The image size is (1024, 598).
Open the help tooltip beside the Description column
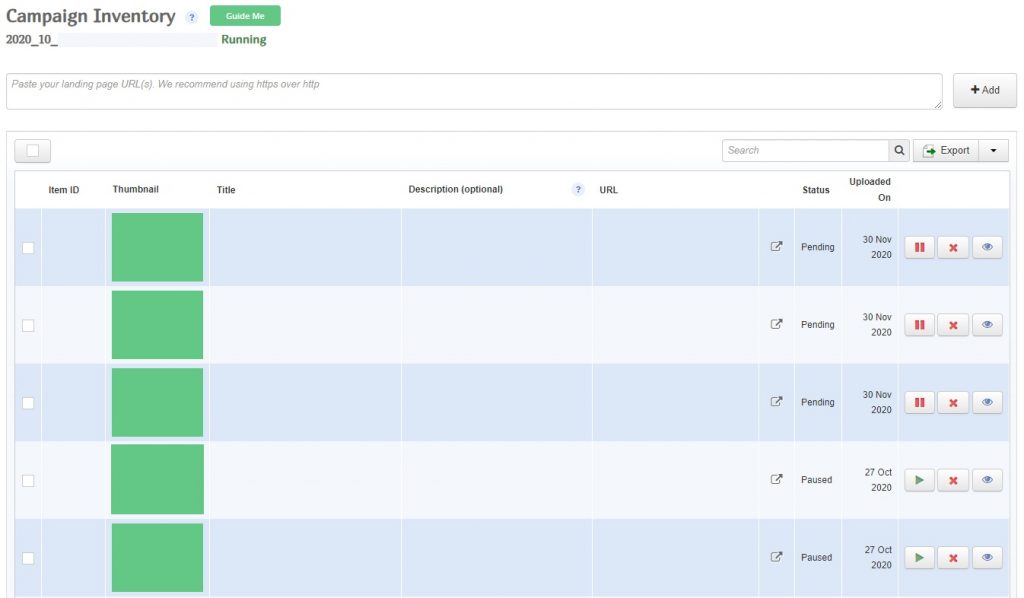(x=578, y=189)
